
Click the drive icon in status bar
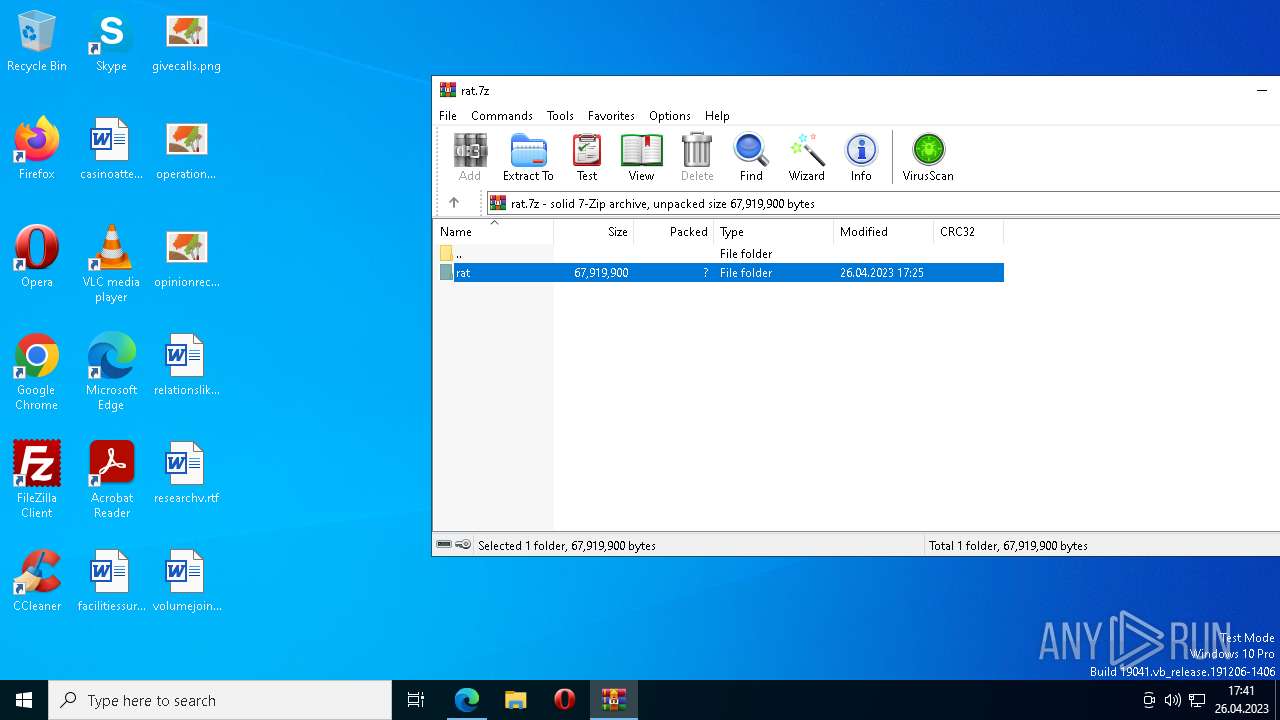[x=444, y=545]
